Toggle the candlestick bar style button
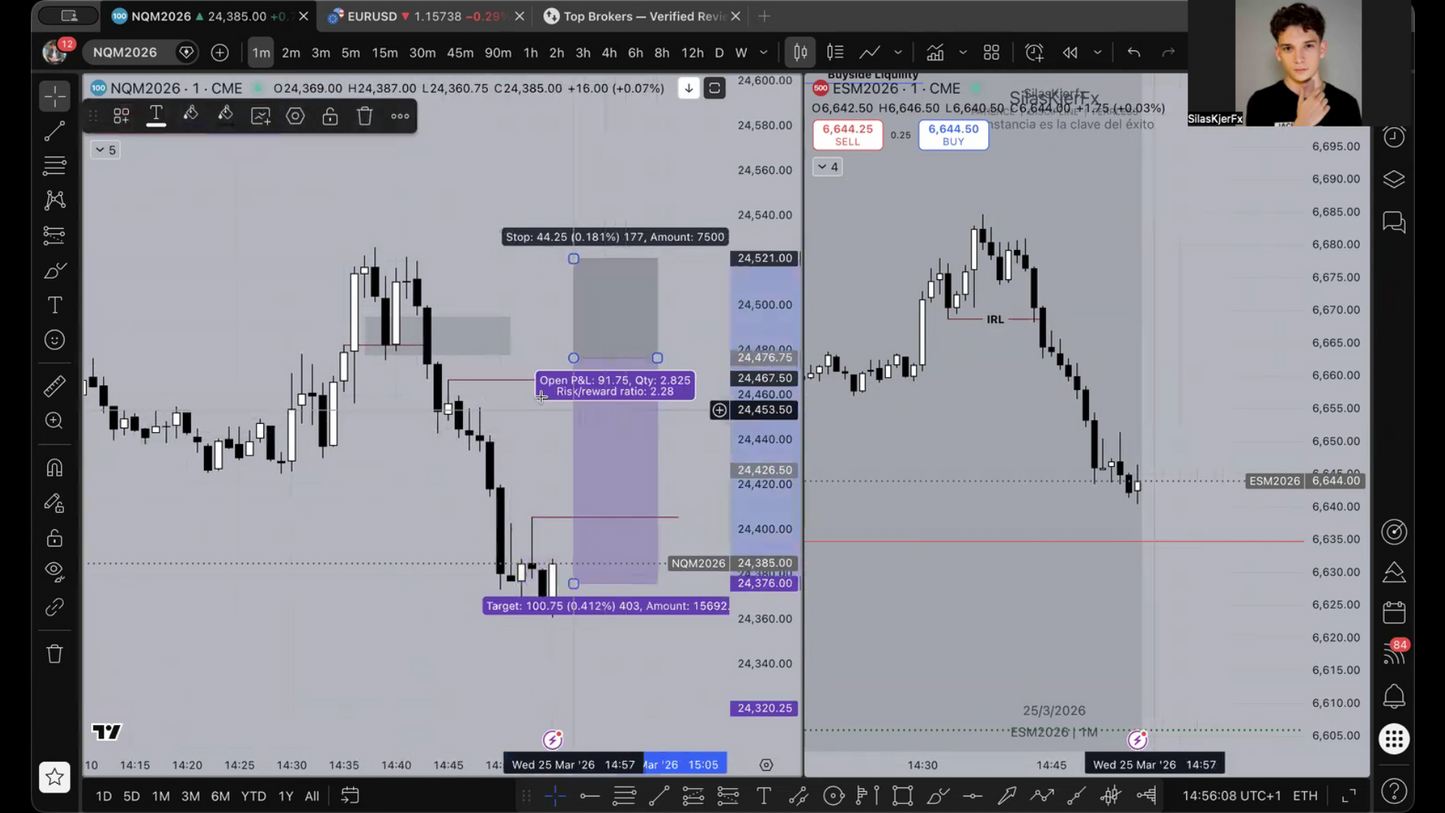This screenshot has width=1445, height=813. 800,52
